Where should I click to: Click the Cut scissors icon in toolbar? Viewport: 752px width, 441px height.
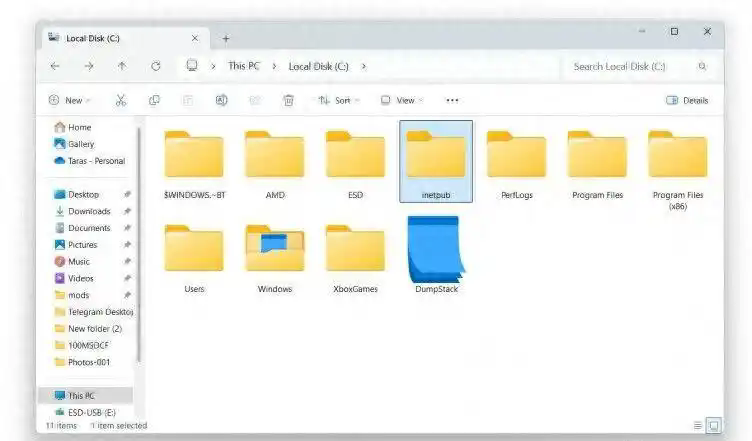click(x=121, y=100)
